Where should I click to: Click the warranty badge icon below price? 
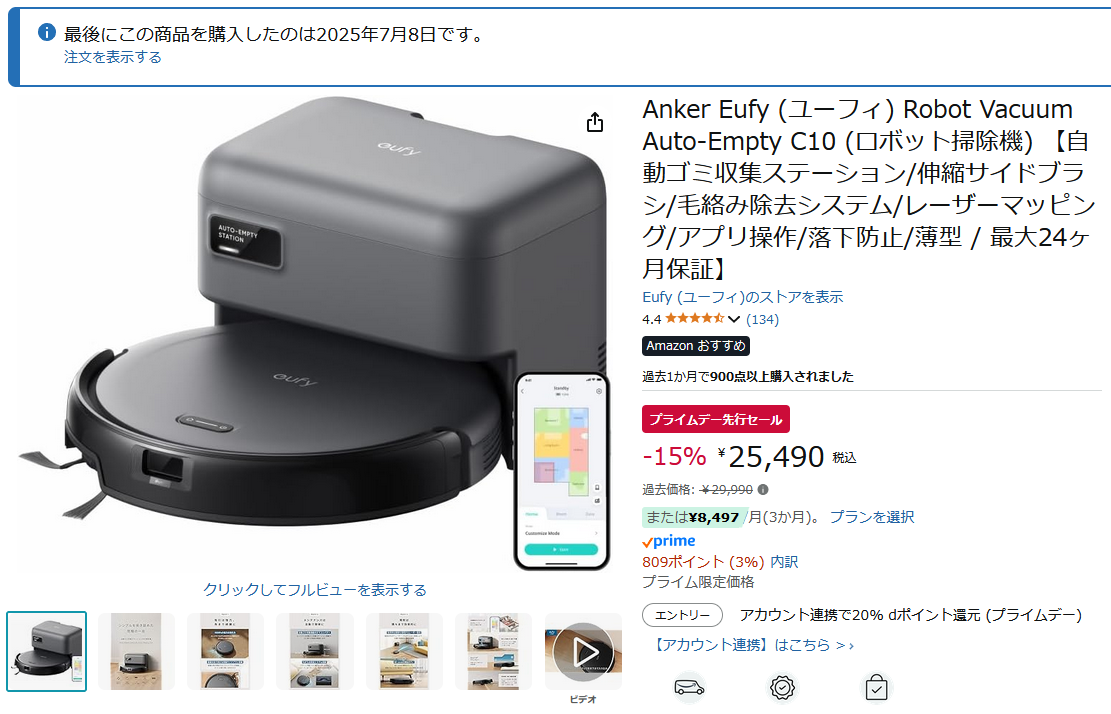tap(782, 687)
